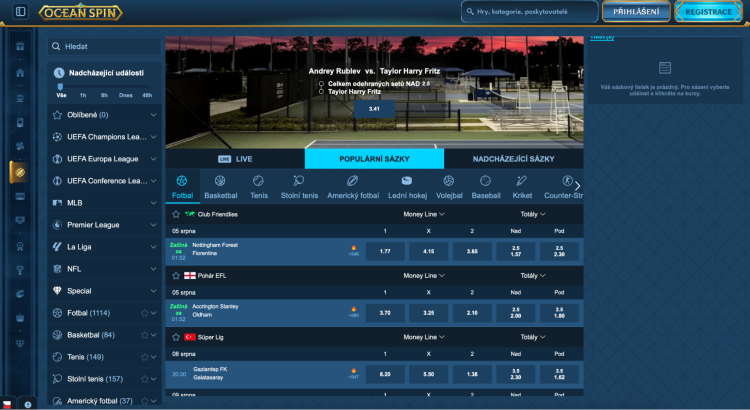This screenshot has width=750, height=410.
Task: Click fire icon on Nottingham Forest match
Action: click(353, 248)
